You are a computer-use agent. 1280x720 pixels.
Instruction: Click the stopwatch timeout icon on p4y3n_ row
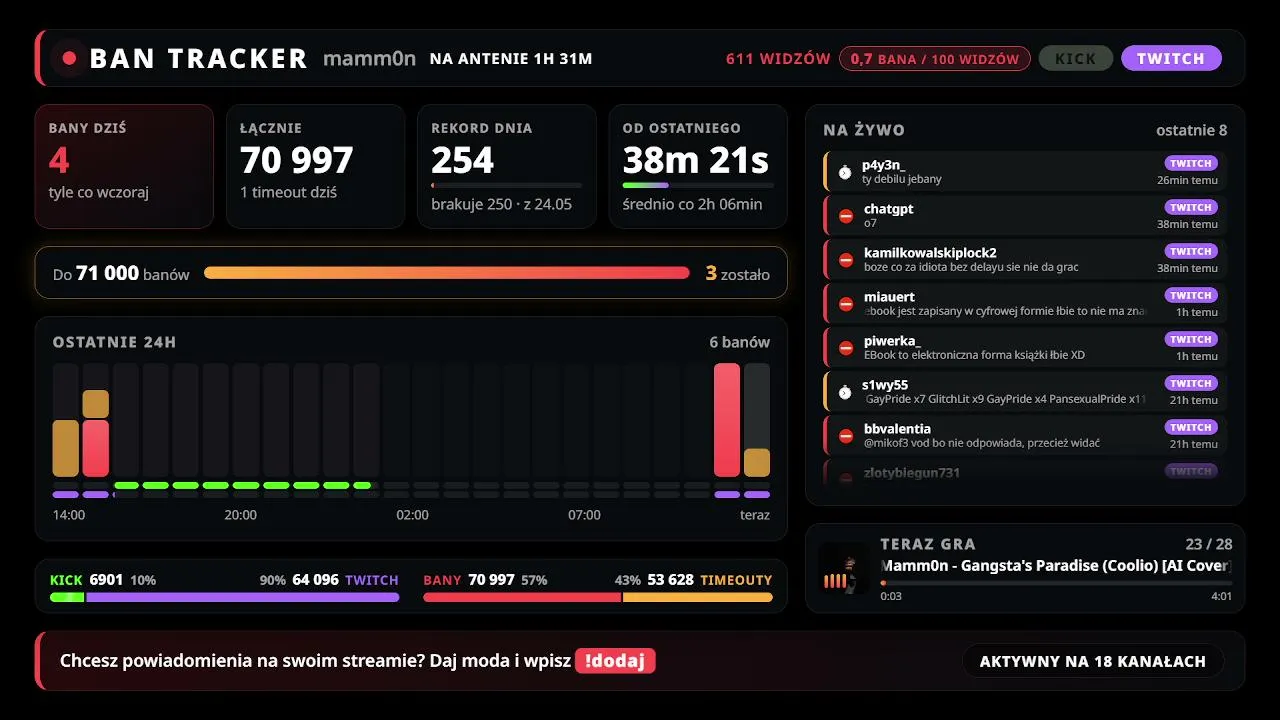tap(845, 172)
